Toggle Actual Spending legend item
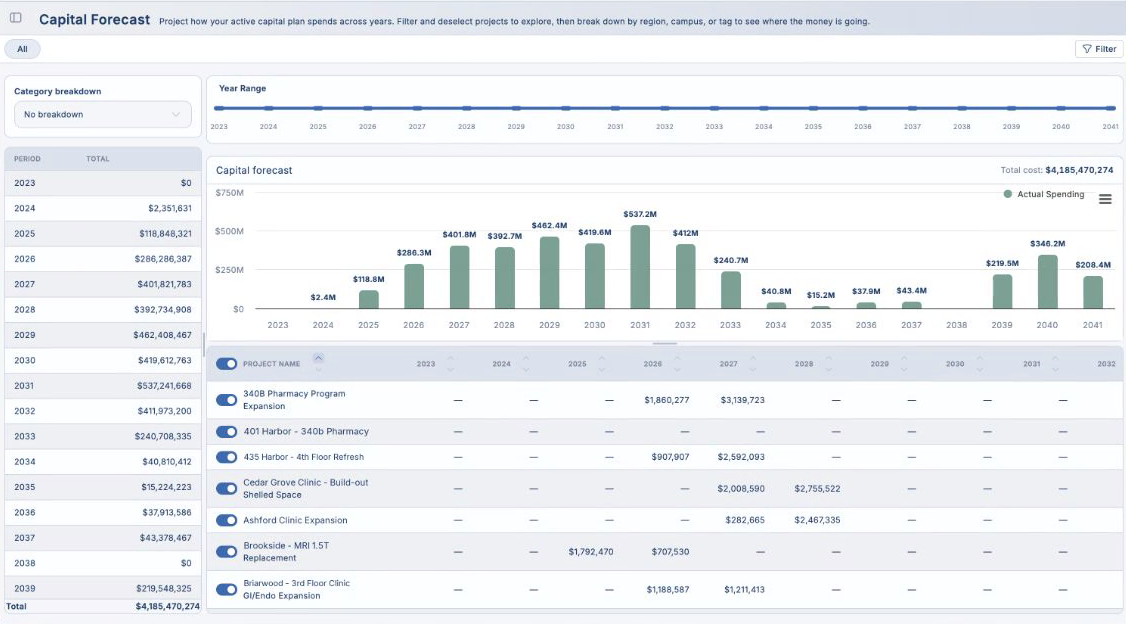1126x624 pixels. click(x=1043, y=194)
